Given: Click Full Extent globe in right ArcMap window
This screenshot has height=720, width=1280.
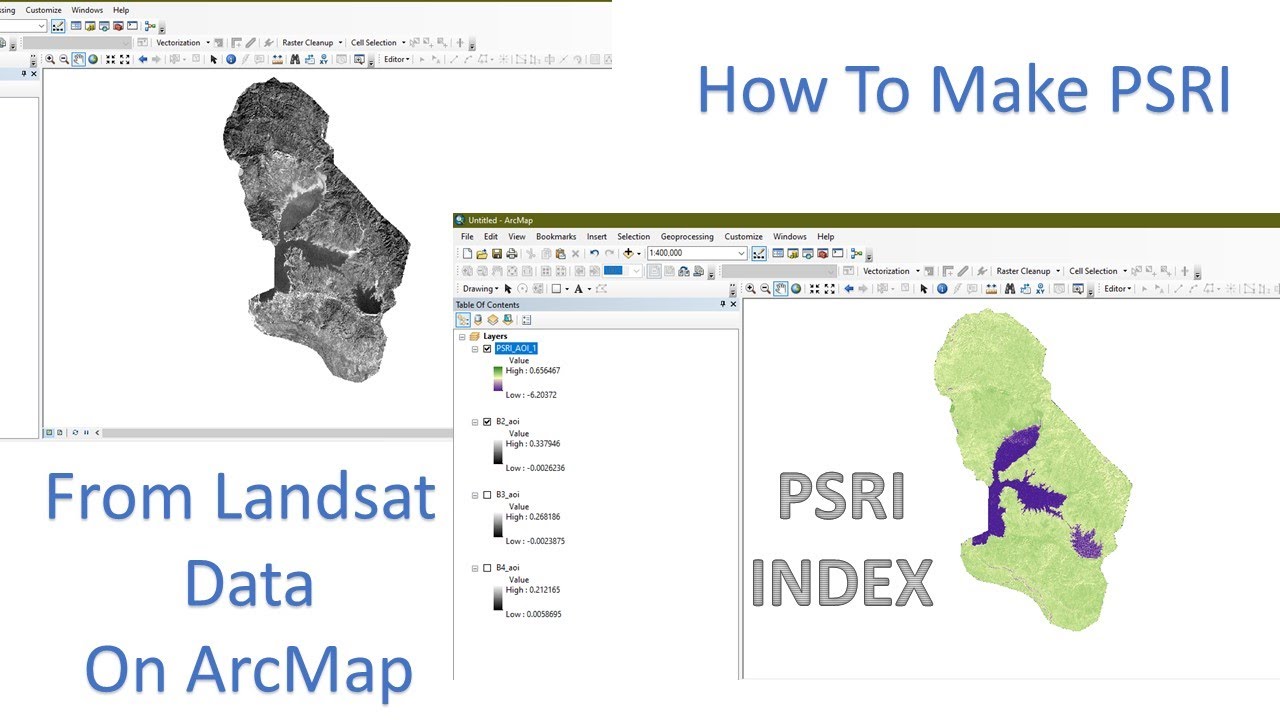Looking at the screenshot, I should [796, 288].
